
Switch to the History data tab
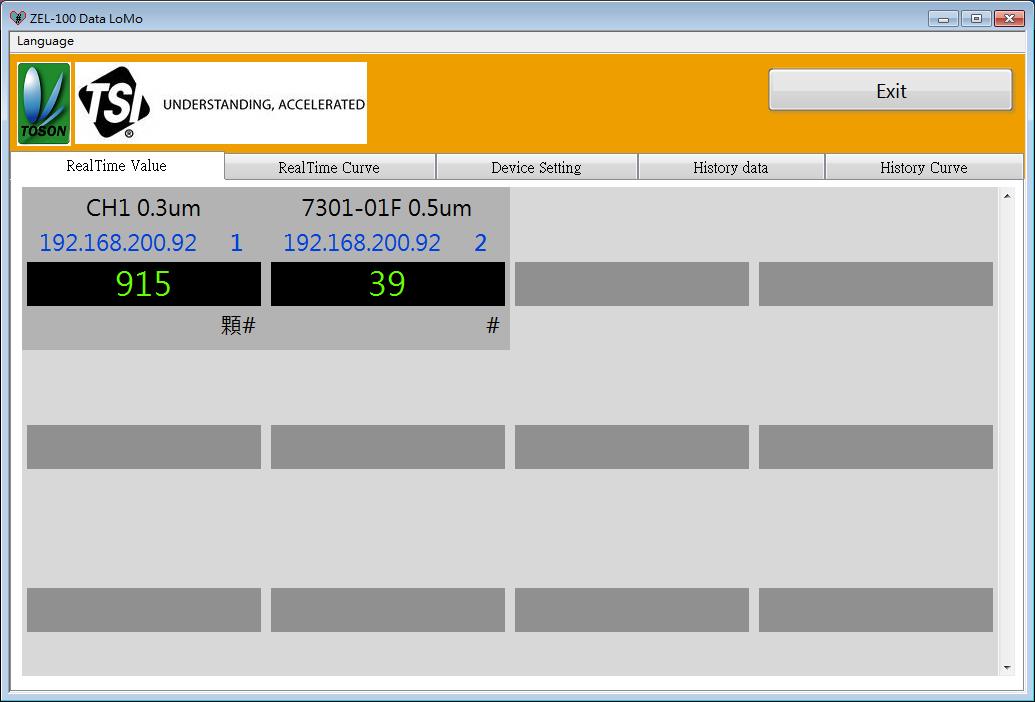731,167
